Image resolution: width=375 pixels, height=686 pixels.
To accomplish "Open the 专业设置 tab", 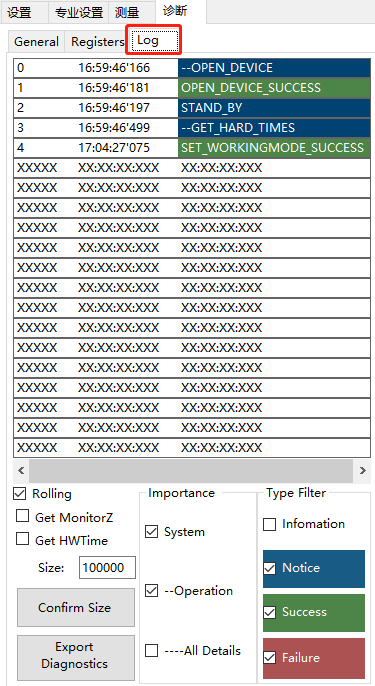I will pyautogui.click(x=79, y=12).
